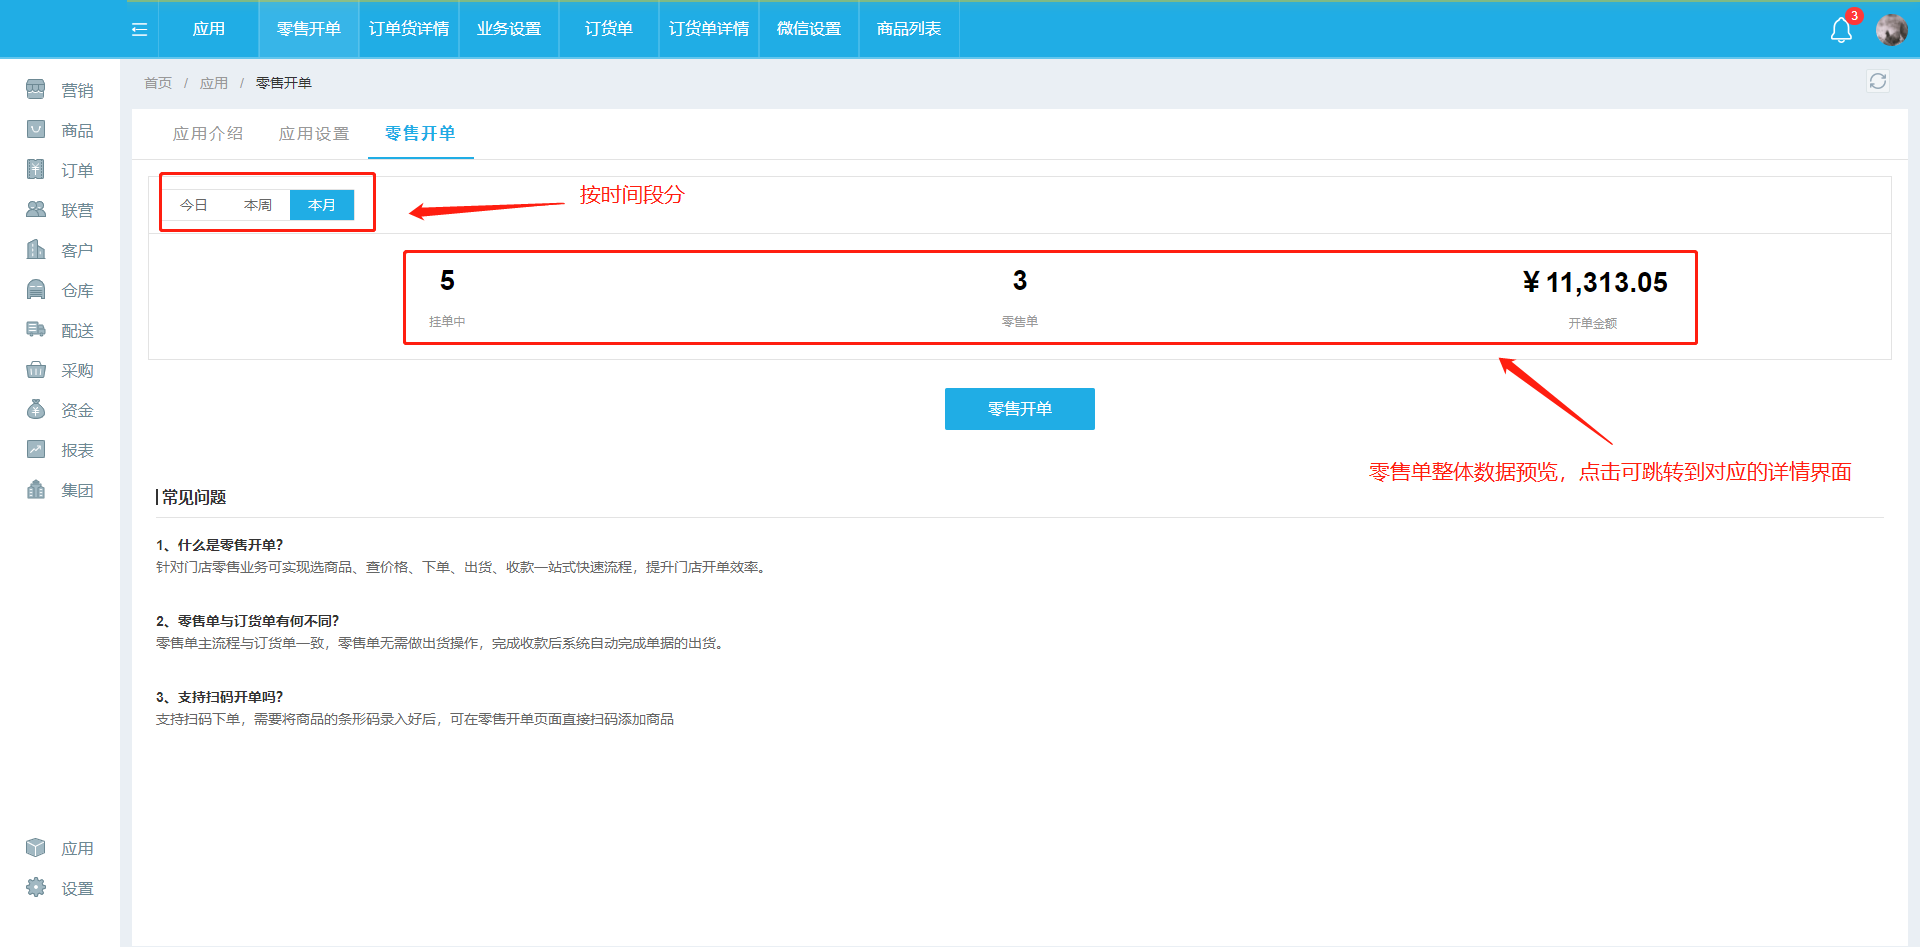Open 订货单 tab in top bar
This screenshot has width=1920, height=947.
coord(609,29)
